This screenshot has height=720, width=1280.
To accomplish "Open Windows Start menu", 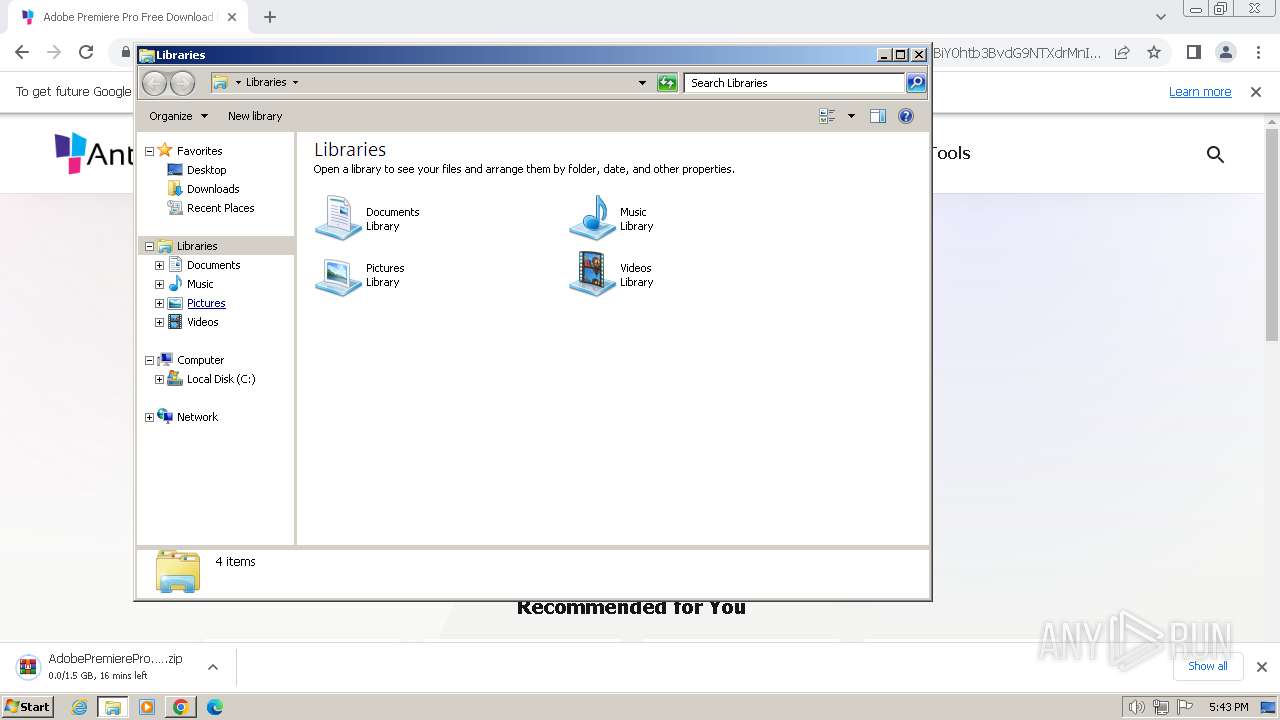I will click(x=28, y=707).
